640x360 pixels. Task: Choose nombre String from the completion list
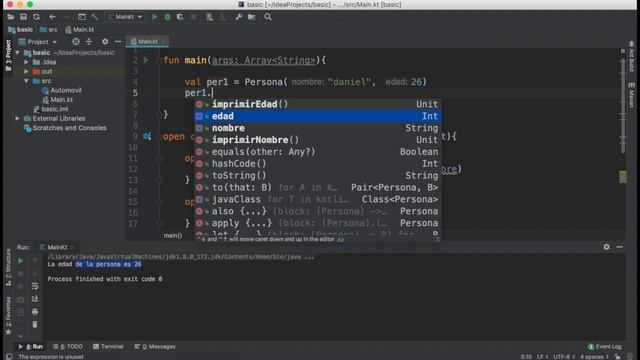coord(318,128)
